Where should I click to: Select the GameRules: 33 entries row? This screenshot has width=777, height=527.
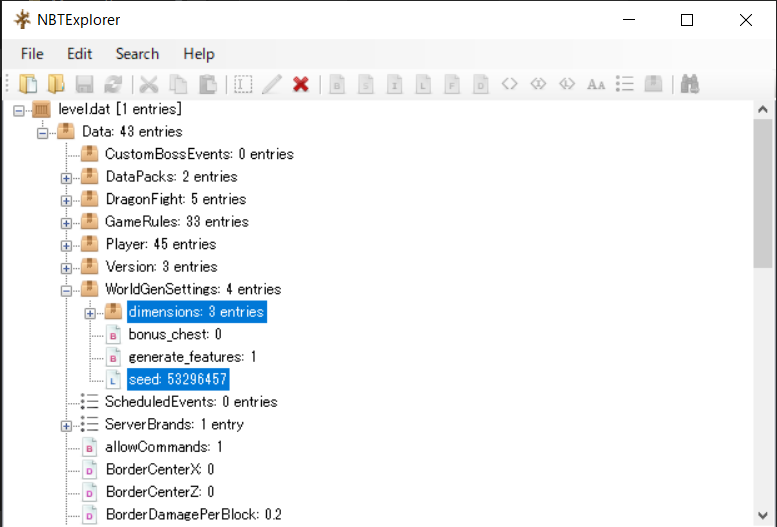(x=177, y=222)
